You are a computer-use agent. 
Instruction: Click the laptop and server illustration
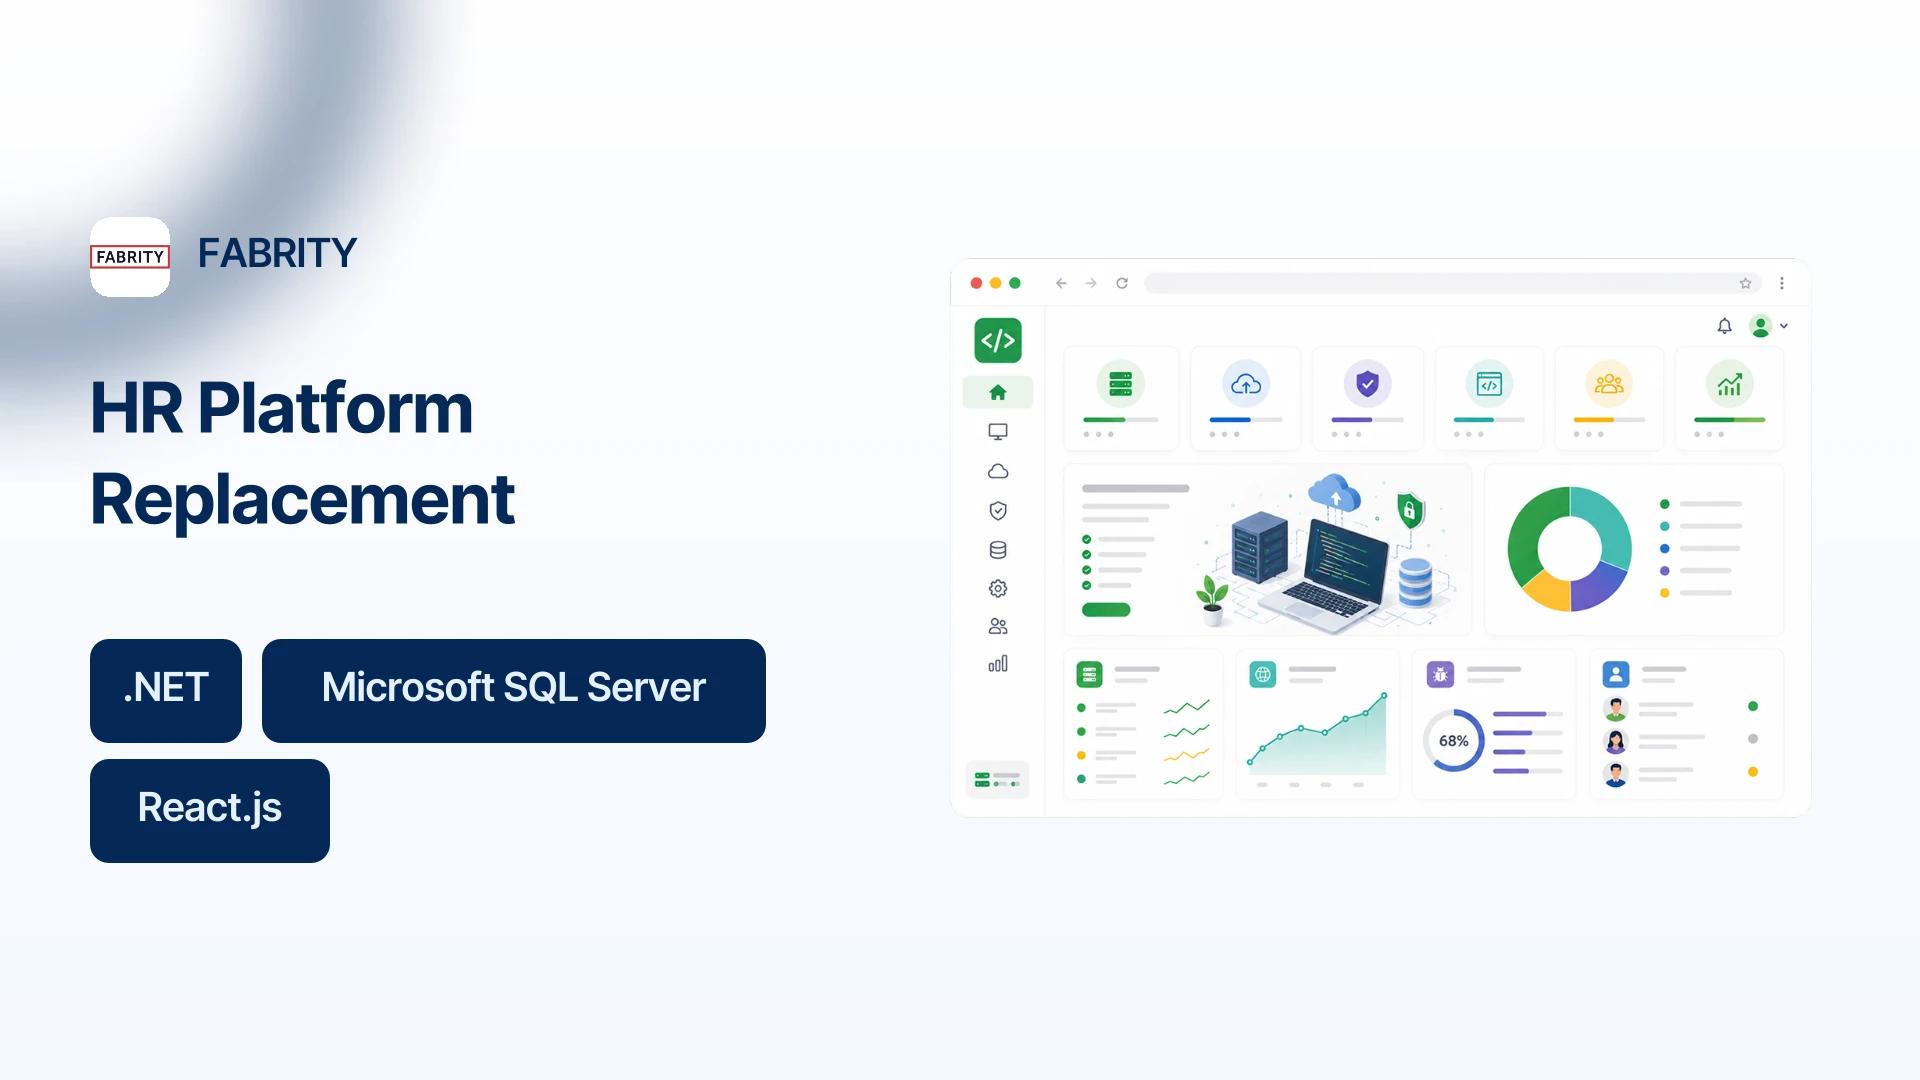[x=1327, y=552]
